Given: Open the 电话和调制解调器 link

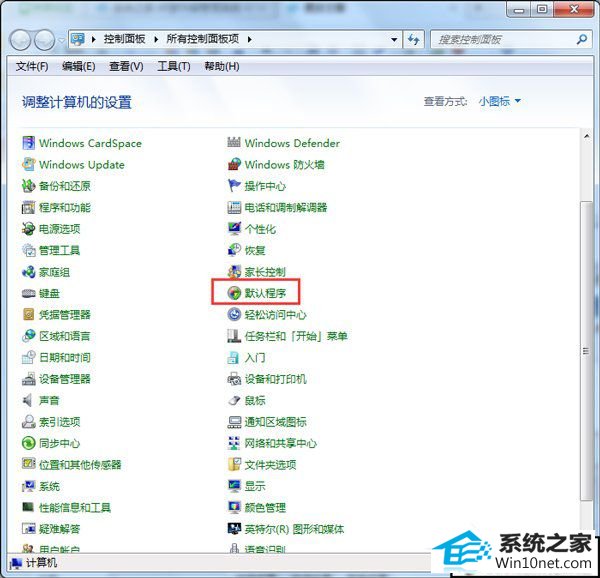Looking at the screenshot, I should coord(286,208).
